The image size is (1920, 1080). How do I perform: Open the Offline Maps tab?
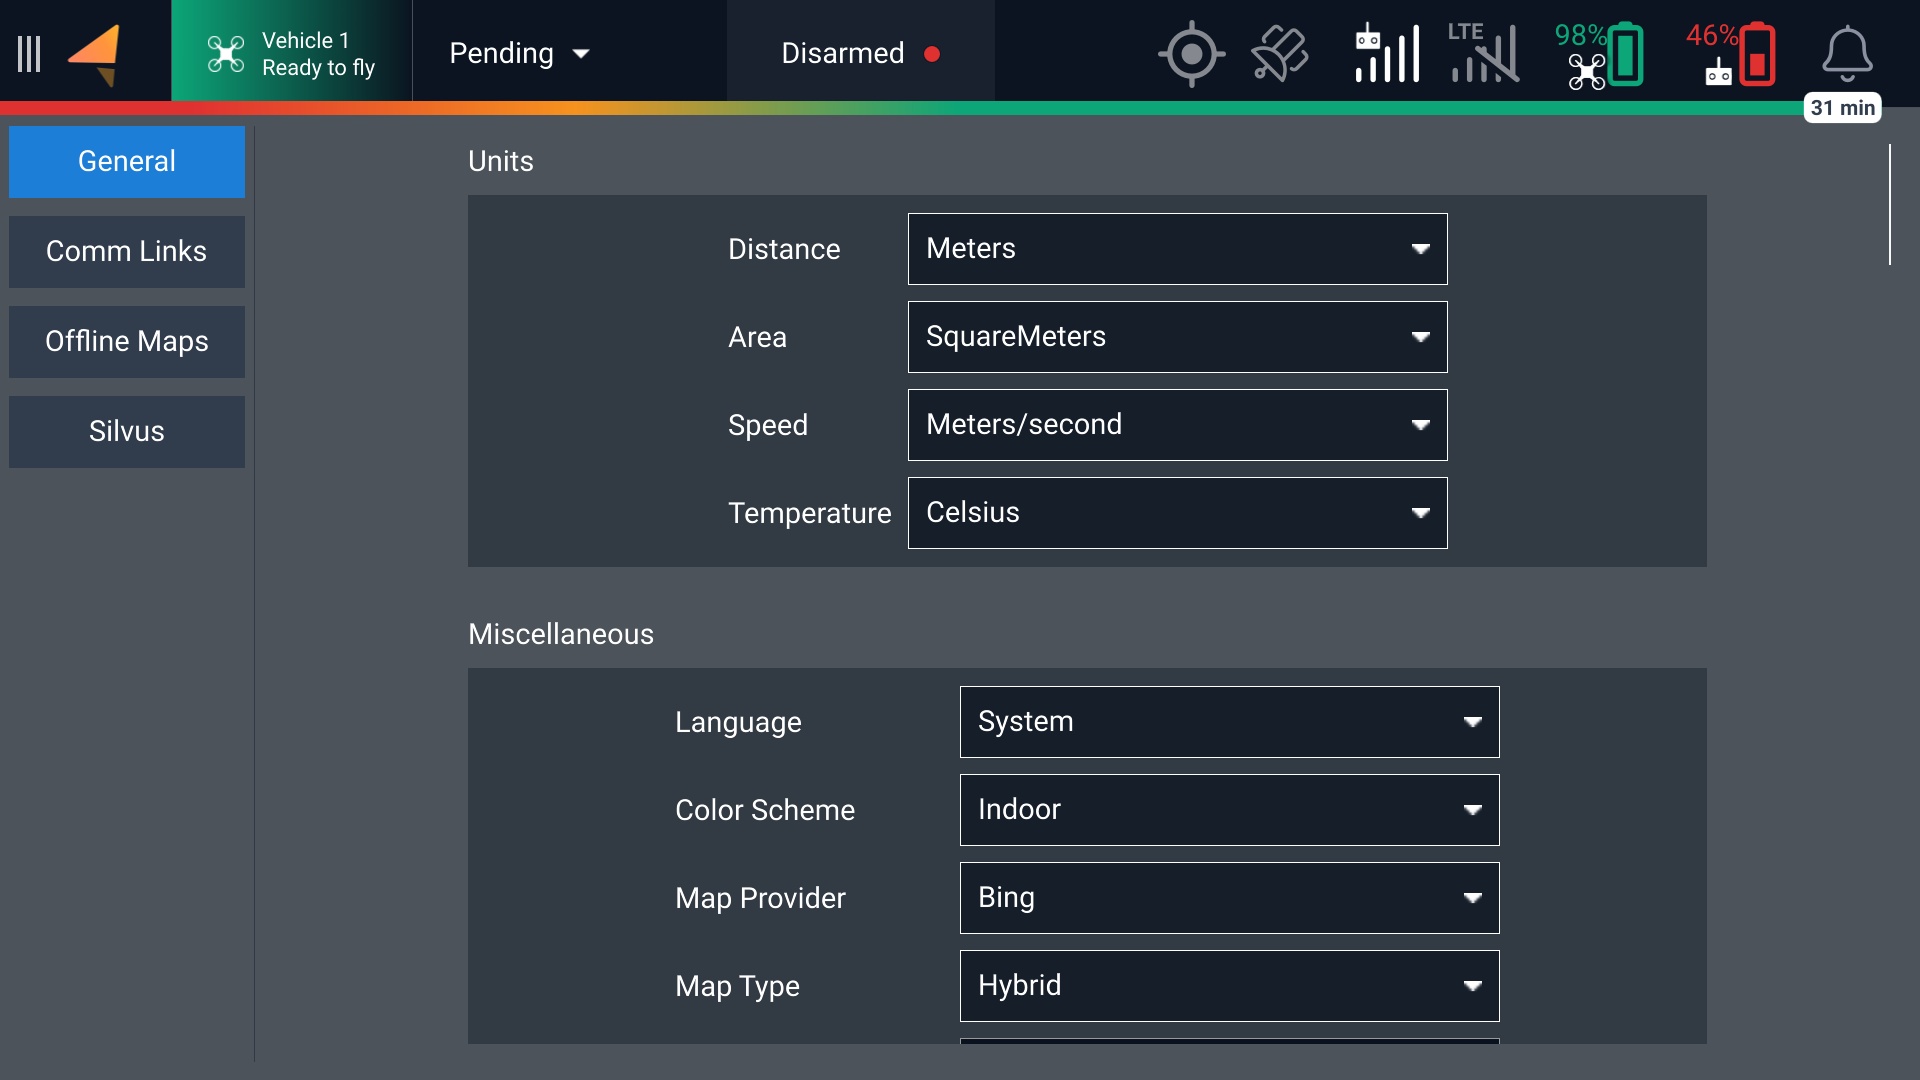point(127,342)
